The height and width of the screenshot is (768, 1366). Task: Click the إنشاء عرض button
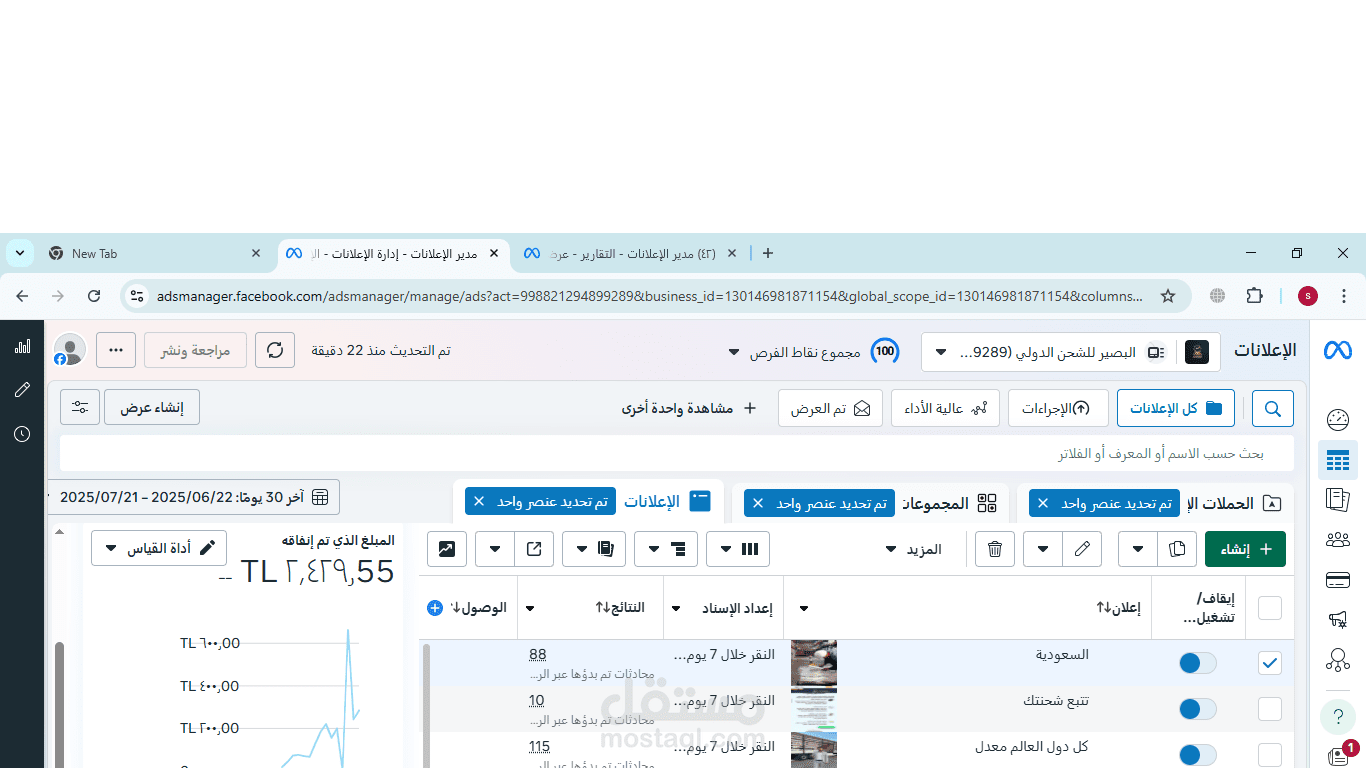pos(152,408)
